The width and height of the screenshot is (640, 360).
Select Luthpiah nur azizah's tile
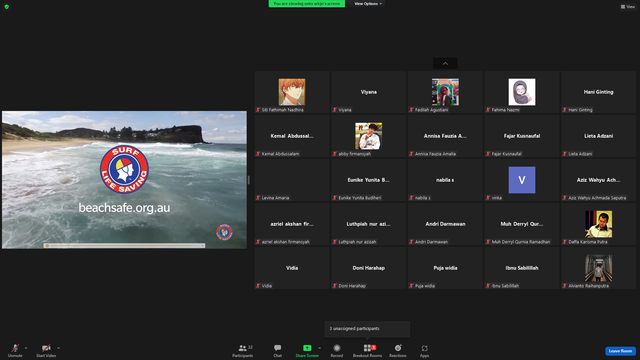tap(369, 224)
